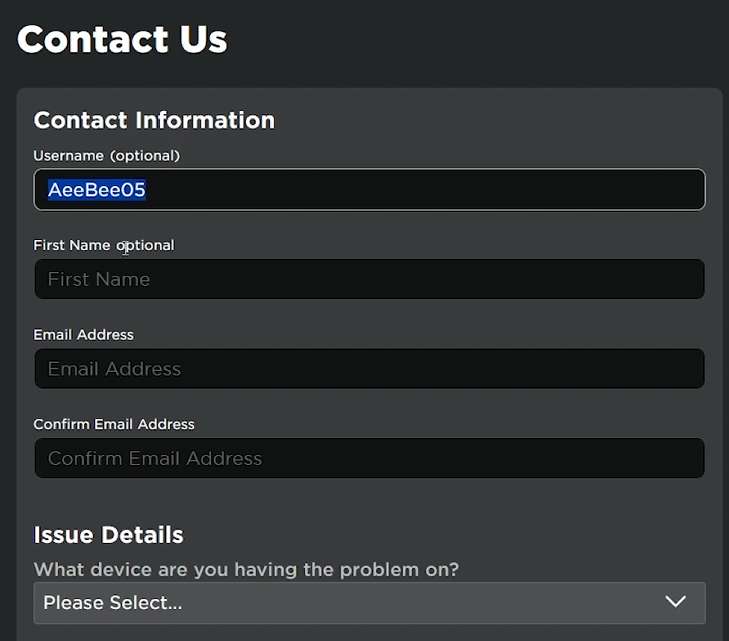Click the "What device" question text
Viewport: 729px width, 641px height.
pos(246,569)
